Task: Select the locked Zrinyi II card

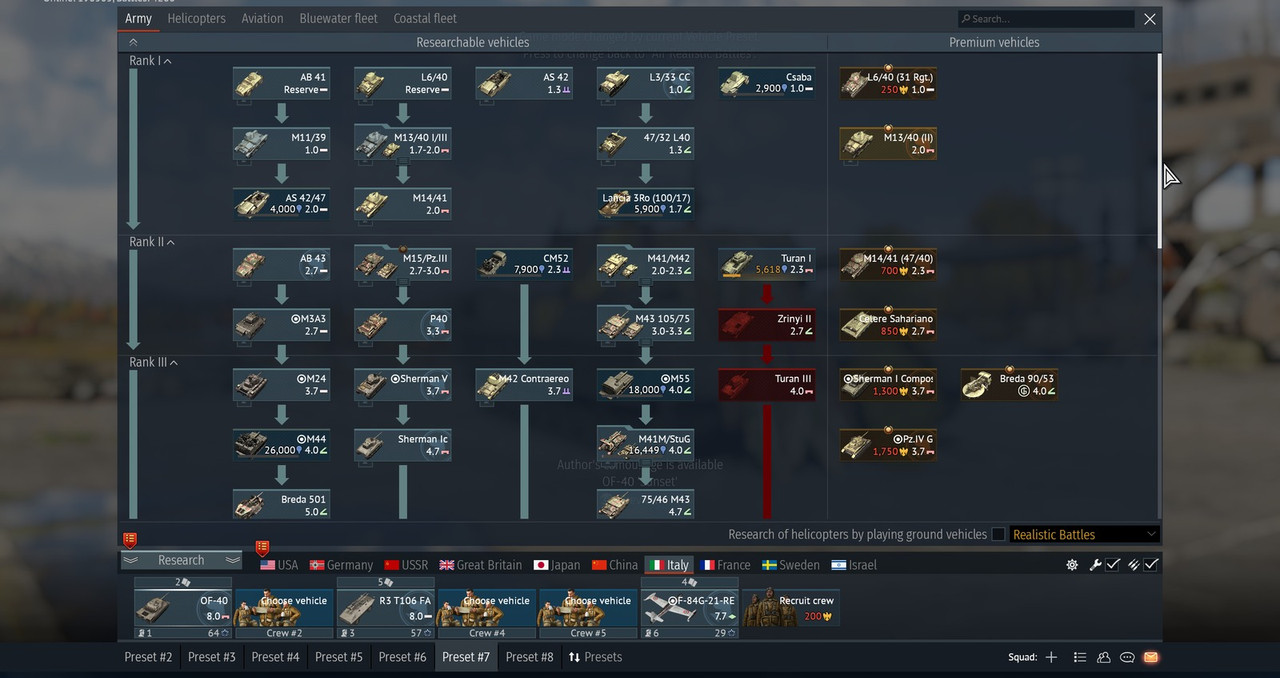Action: coord(767,325)
